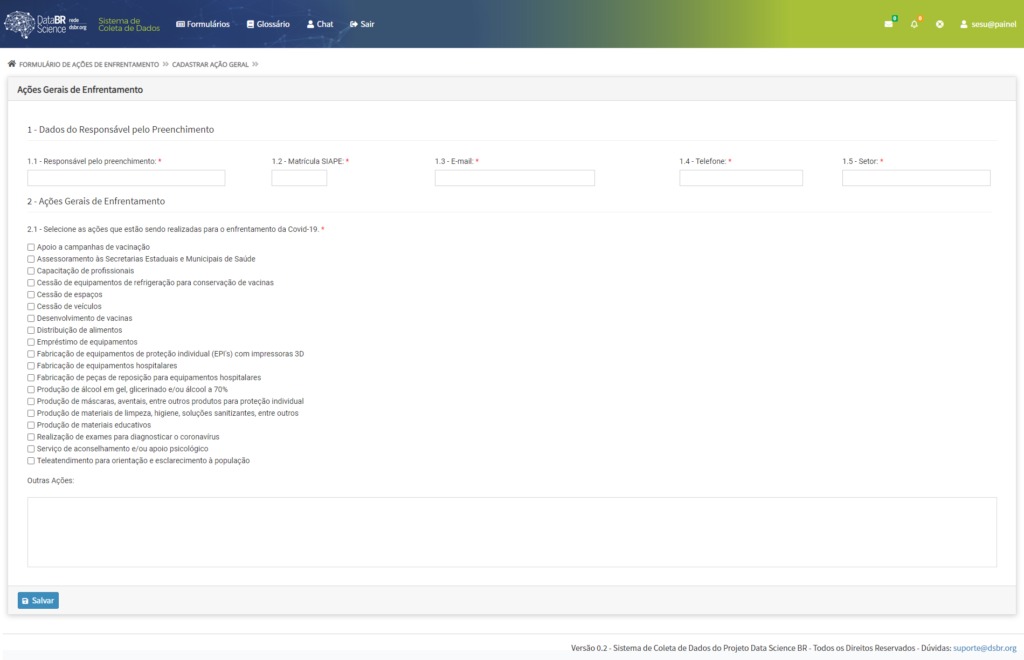Click Sair to log out
The width and height of the screenshot is (1024, 660).
(x=362, y=24)
